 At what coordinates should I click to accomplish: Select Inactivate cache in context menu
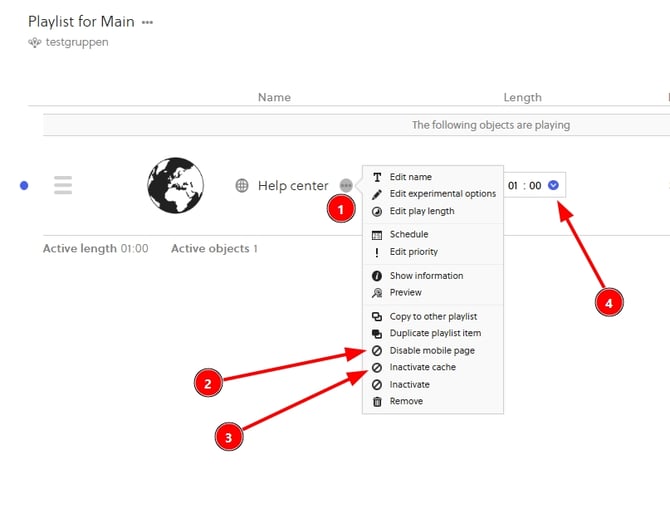tap(422, 367)
